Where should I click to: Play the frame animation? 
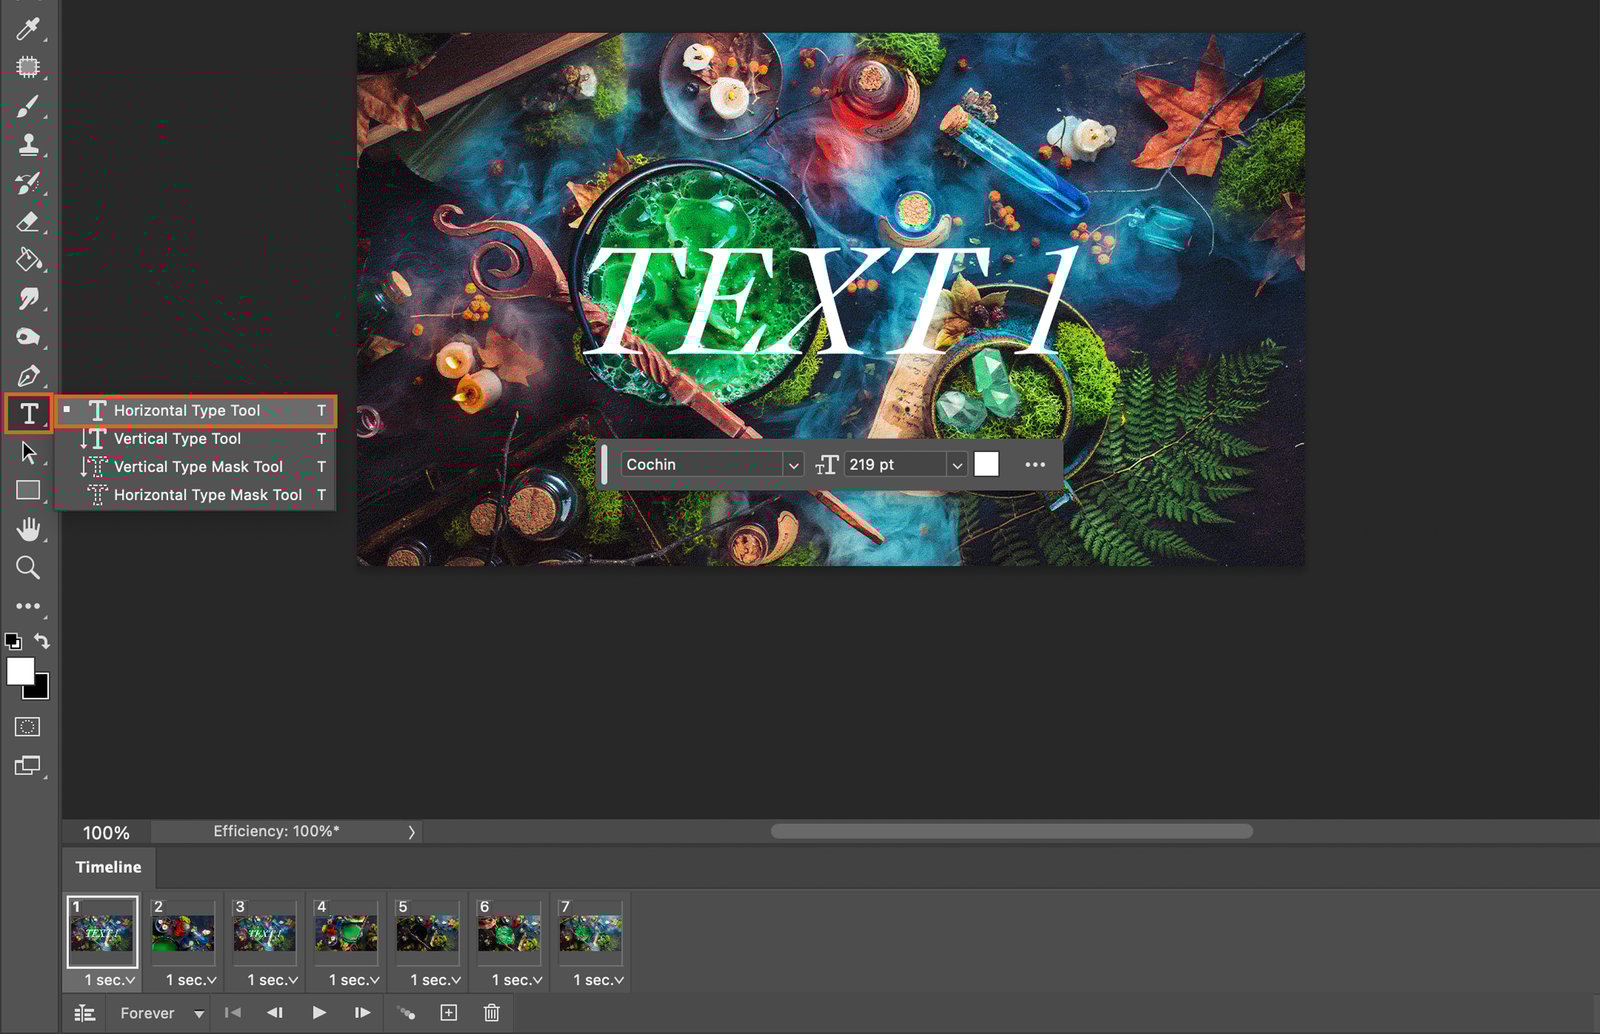(319, 1013)
